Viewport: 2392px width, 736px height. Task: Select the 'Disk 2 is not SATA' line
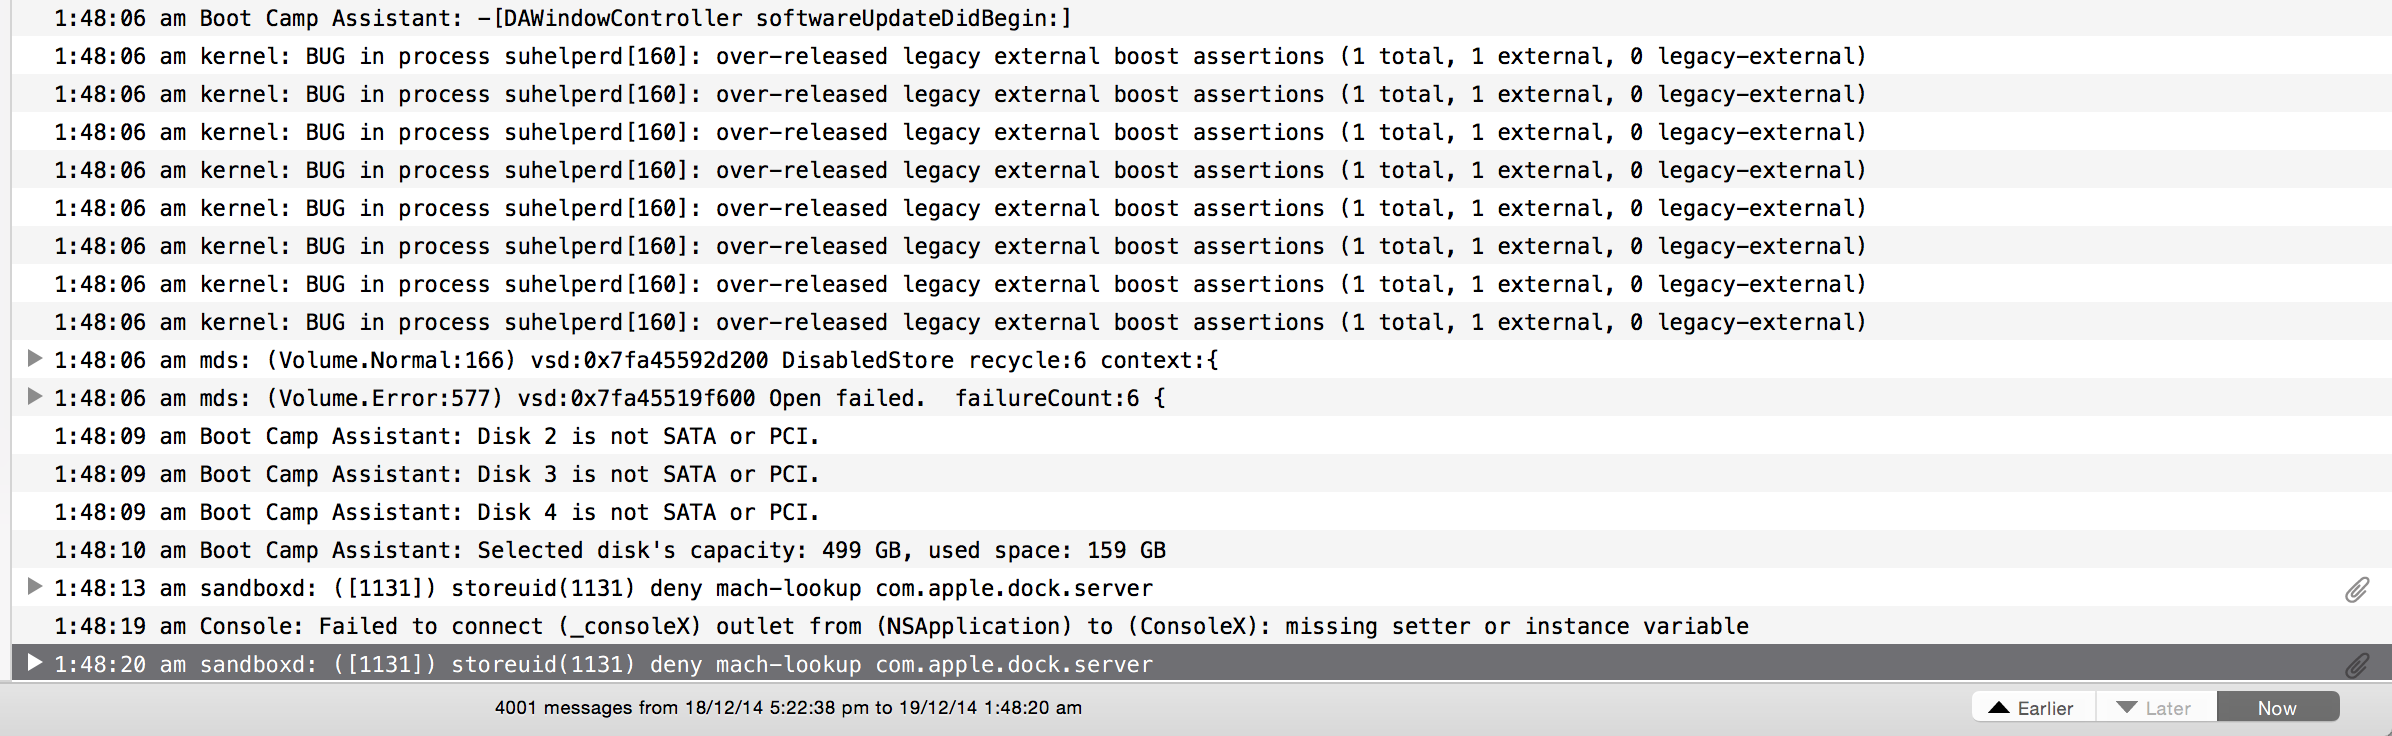pos(1201,436)
